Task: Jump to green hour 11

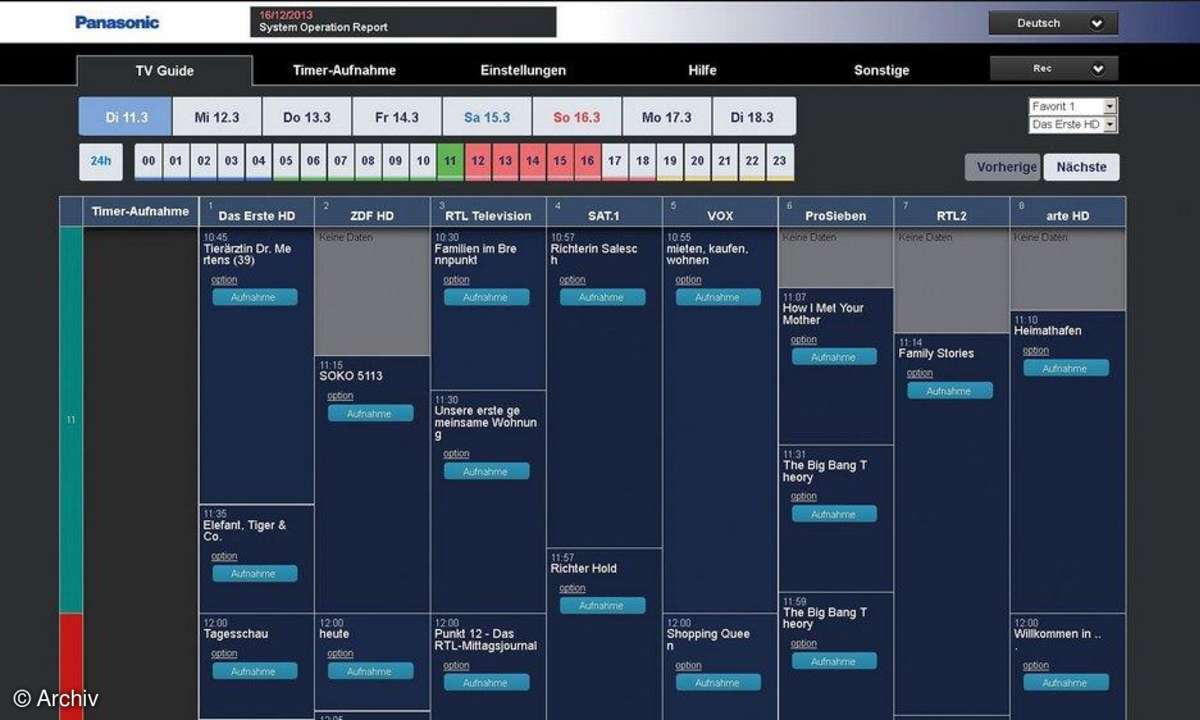Action: point(450,161)
